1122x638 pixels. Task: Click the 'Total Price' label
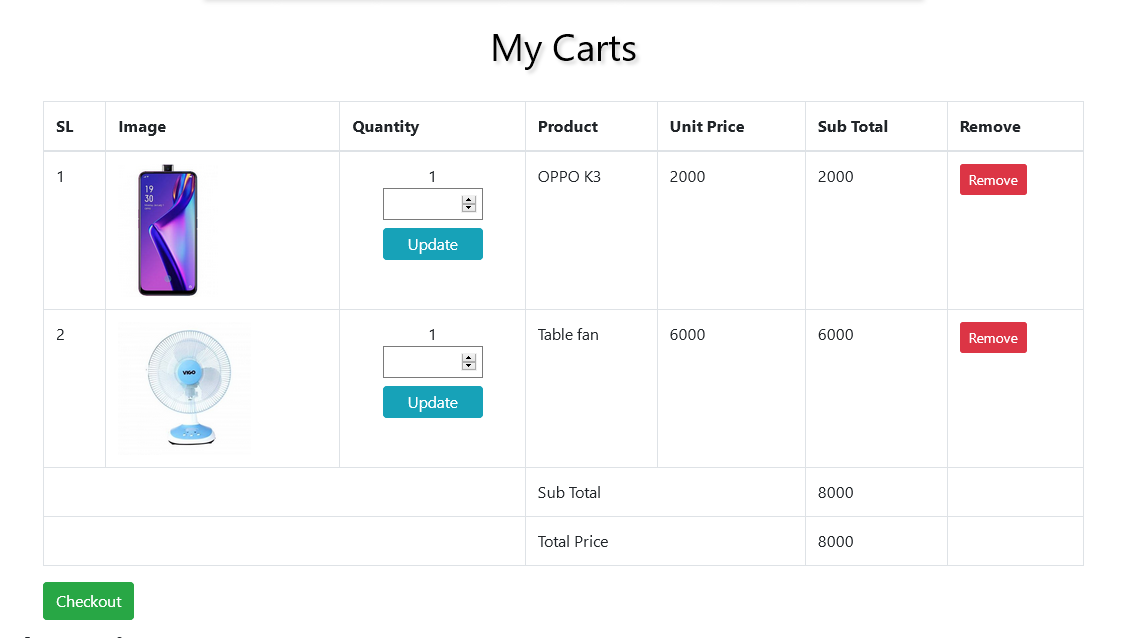point(572,541)
